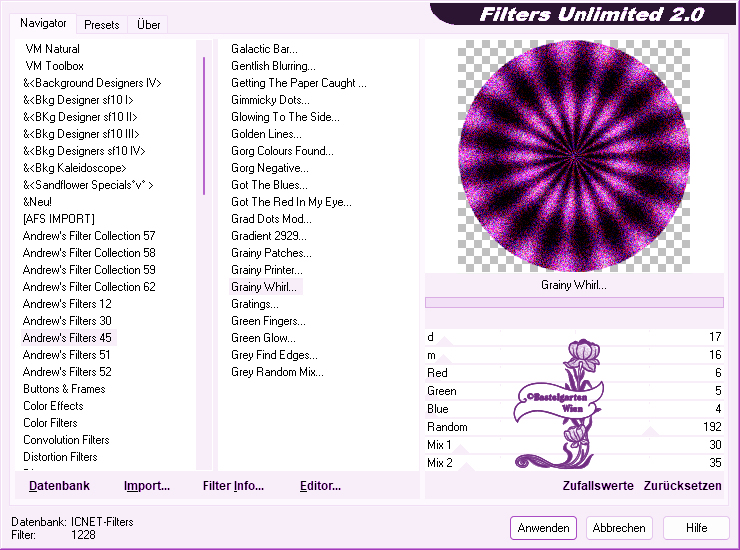Choose Gentlish Blurring... filter
Image resolution: width=740 pixels, height=550 pixels.
[x=273, y=66]
